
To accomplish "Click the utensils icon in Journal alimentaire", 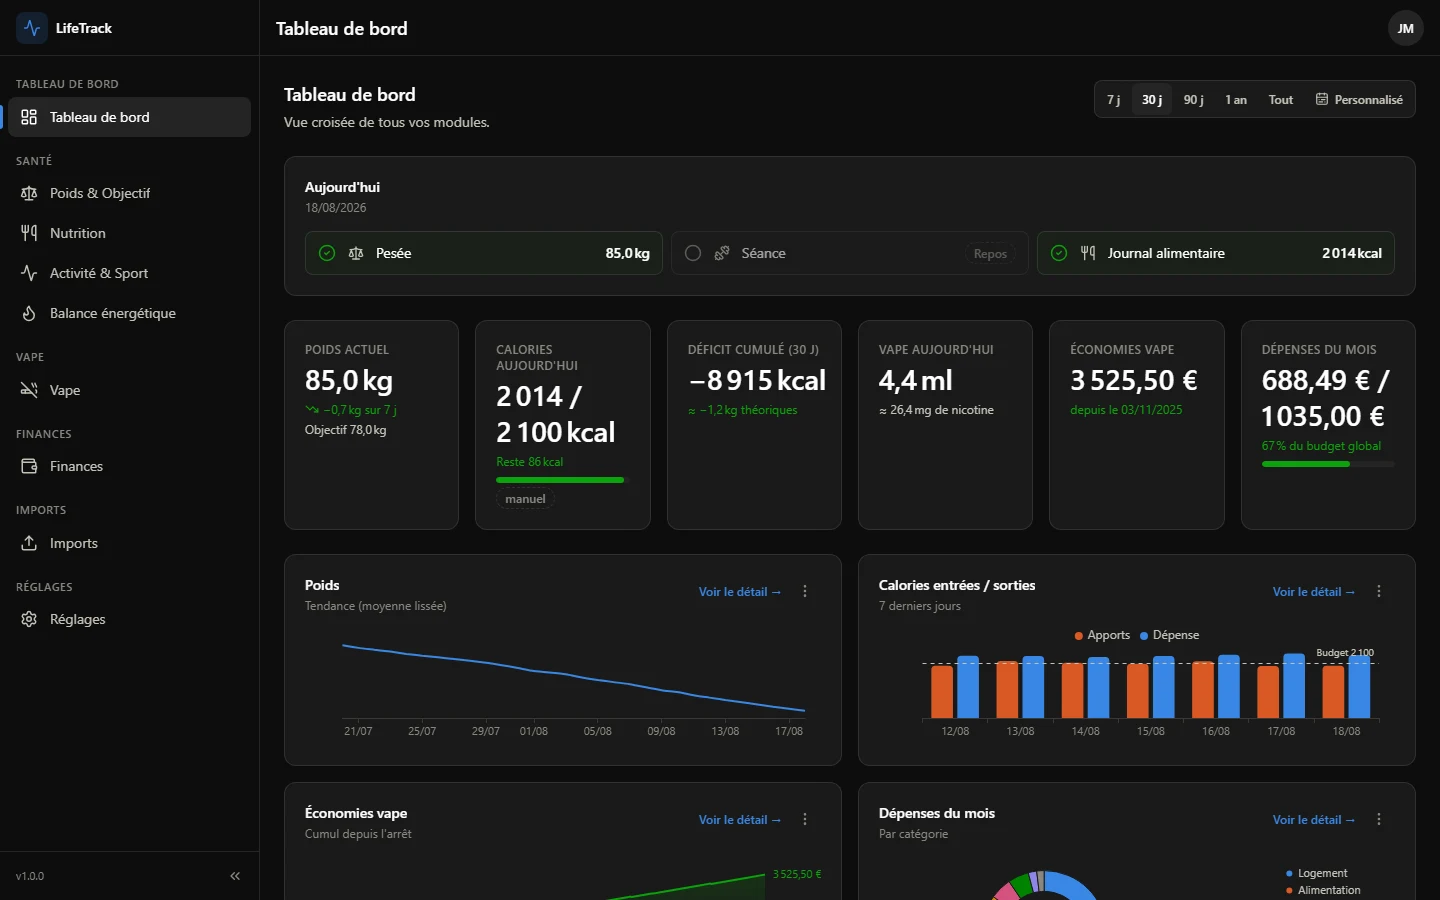I will tap(1088, 253).
